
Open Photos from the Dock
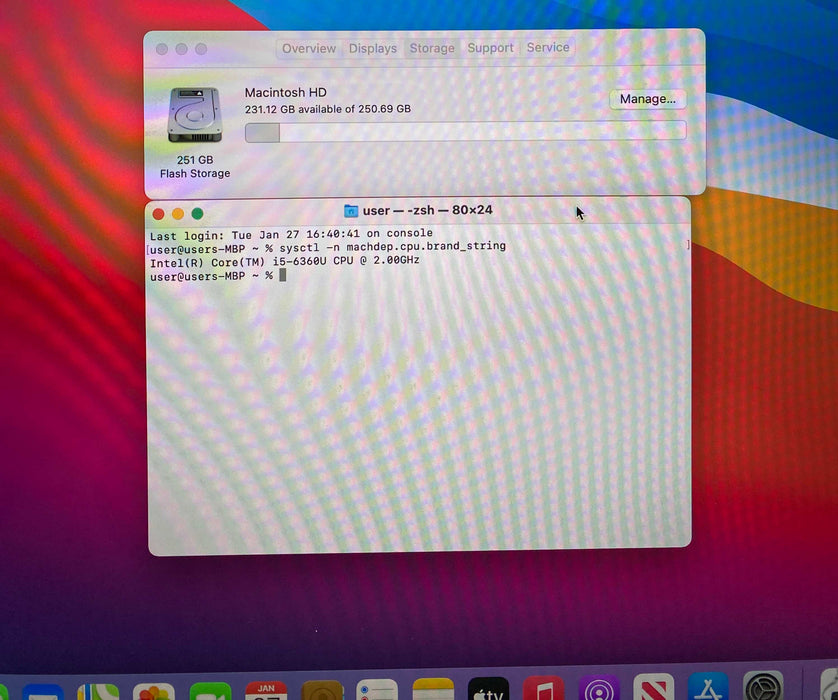[x=154, y=691]
